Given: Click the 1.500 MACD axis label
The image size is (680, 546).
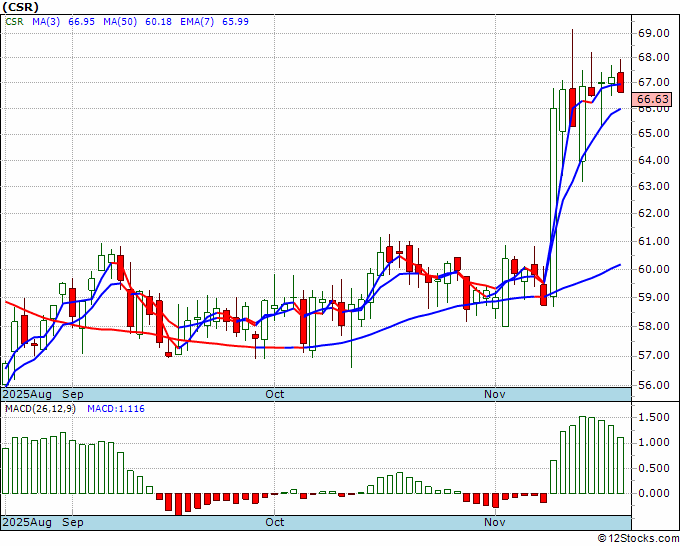Looking at the screenshot, I should (x=654, y=417).
